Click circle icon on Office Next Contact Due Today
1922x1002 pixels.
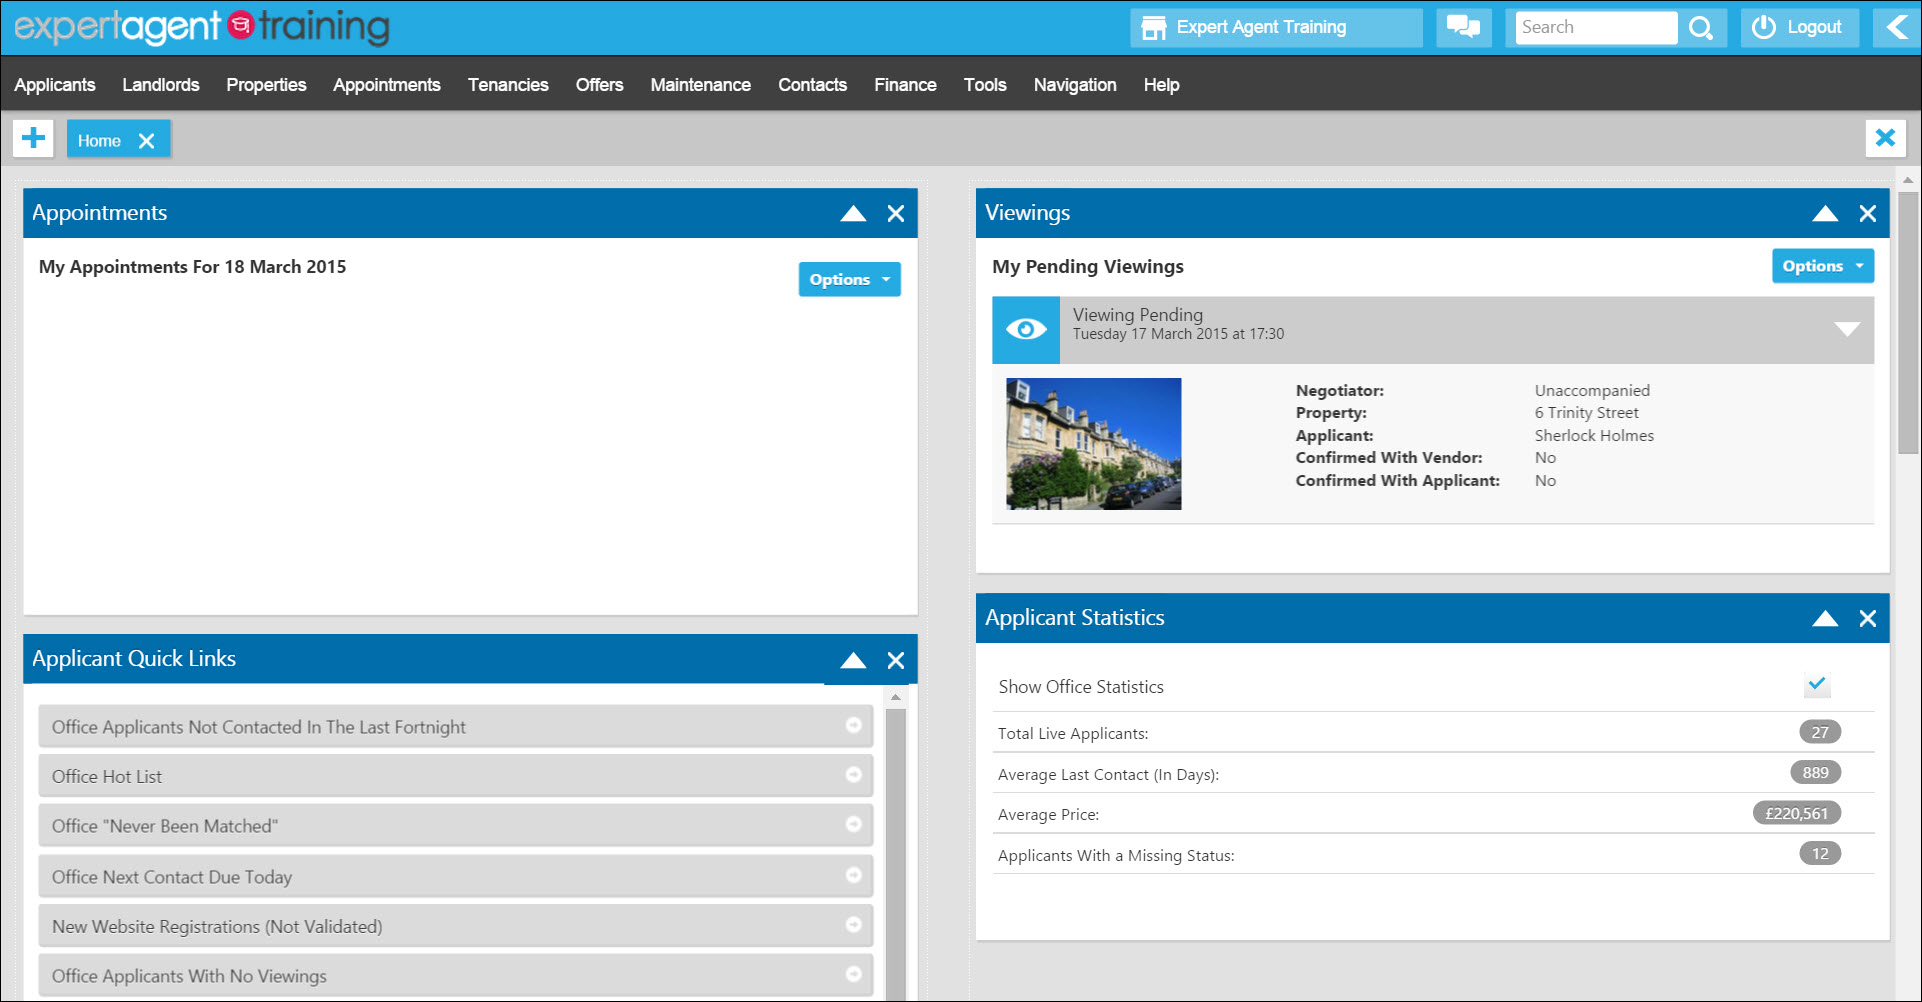[x=853, y=875]
